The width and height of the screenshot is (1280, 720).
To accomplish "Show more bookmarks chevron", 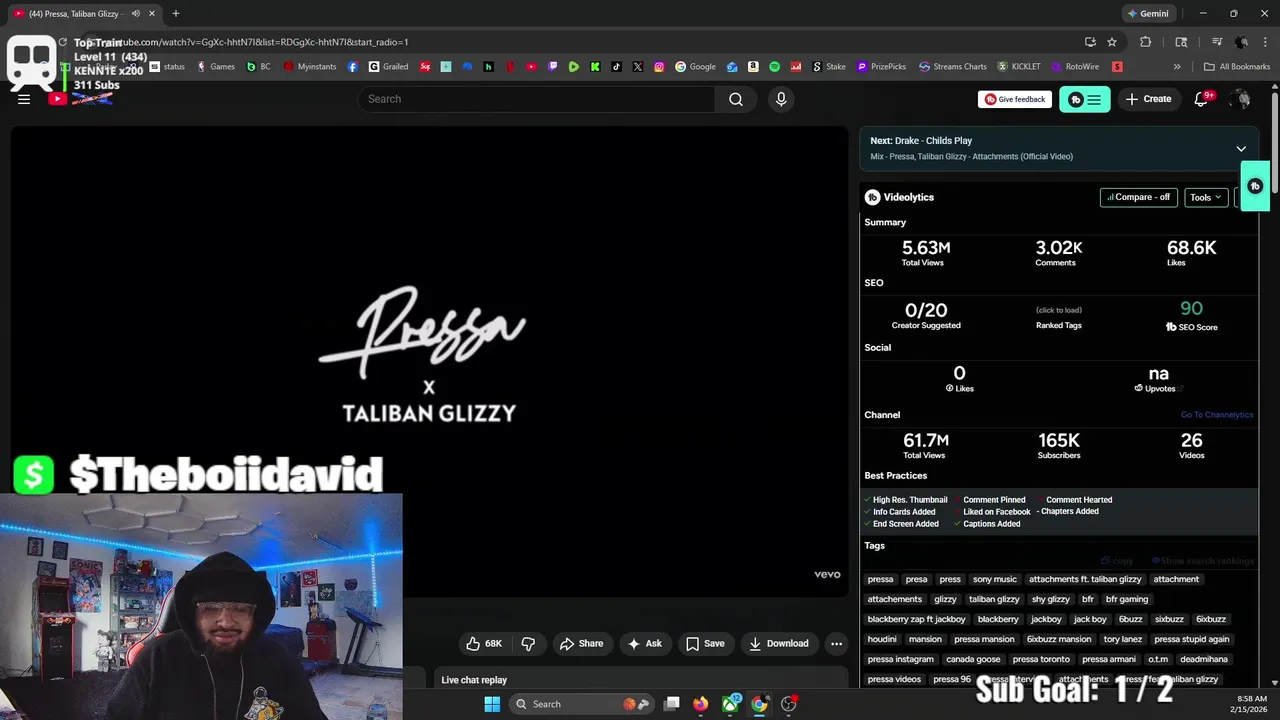I will [x=1177, y=67].
